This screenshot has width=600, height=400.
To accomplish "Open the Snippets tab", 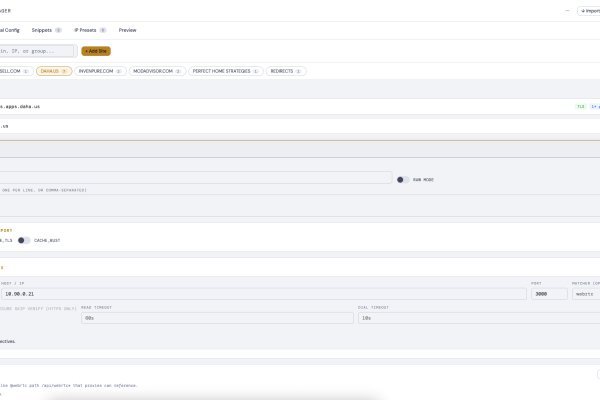I will [46, 30].
